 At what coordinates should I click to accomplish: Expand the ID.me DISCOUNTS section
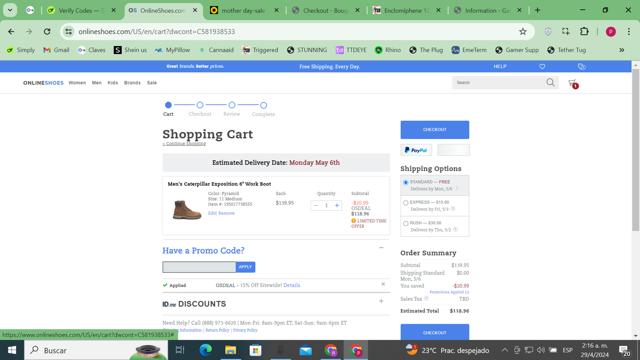[381, 301]
